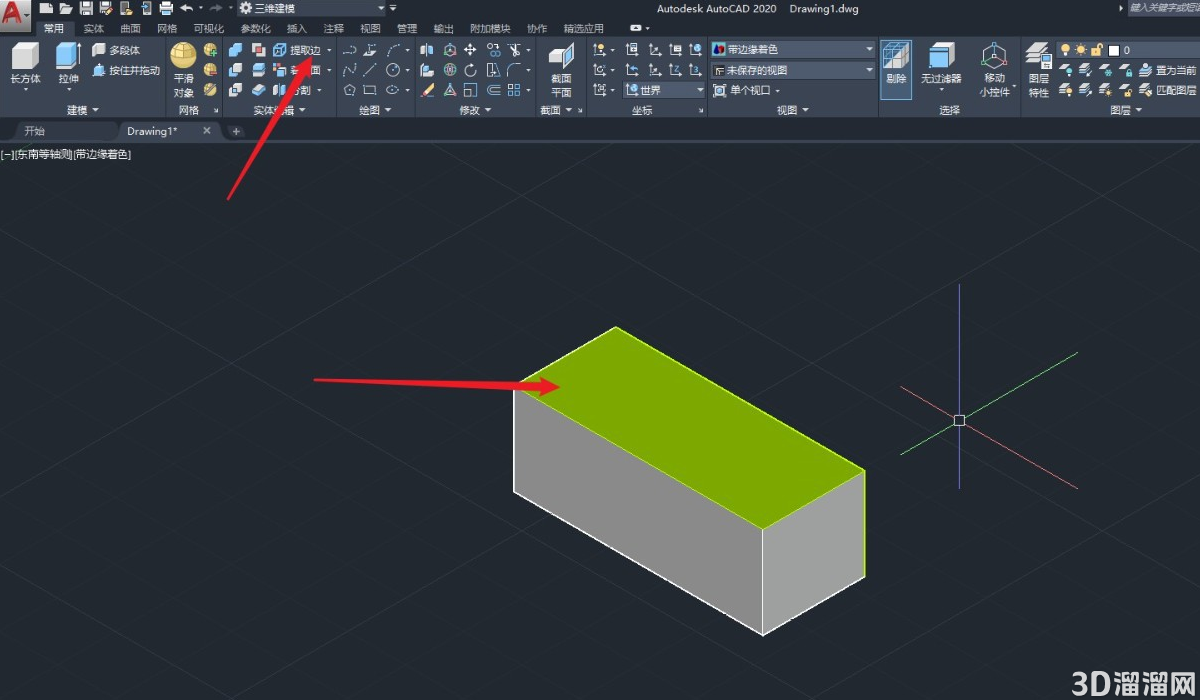Select the 长方体 box tool

[x=26, y=64]
